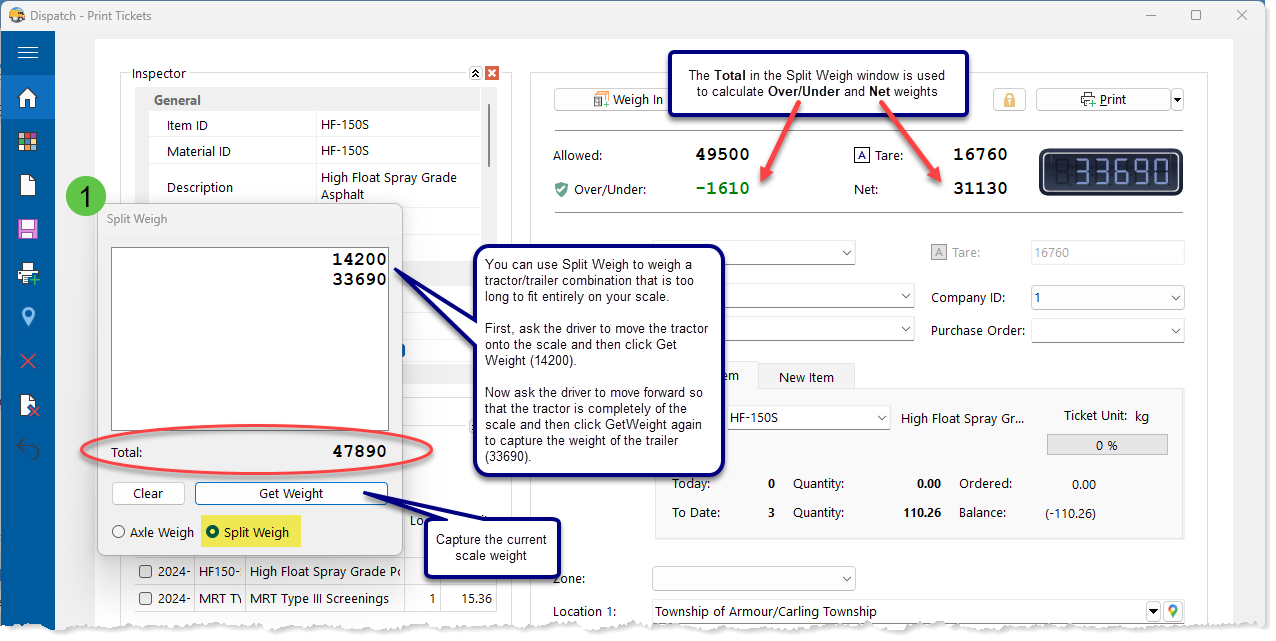Click the 0 % progress bar
This screenshot has width=1276, height=641.
click(x=1106, y=445)
